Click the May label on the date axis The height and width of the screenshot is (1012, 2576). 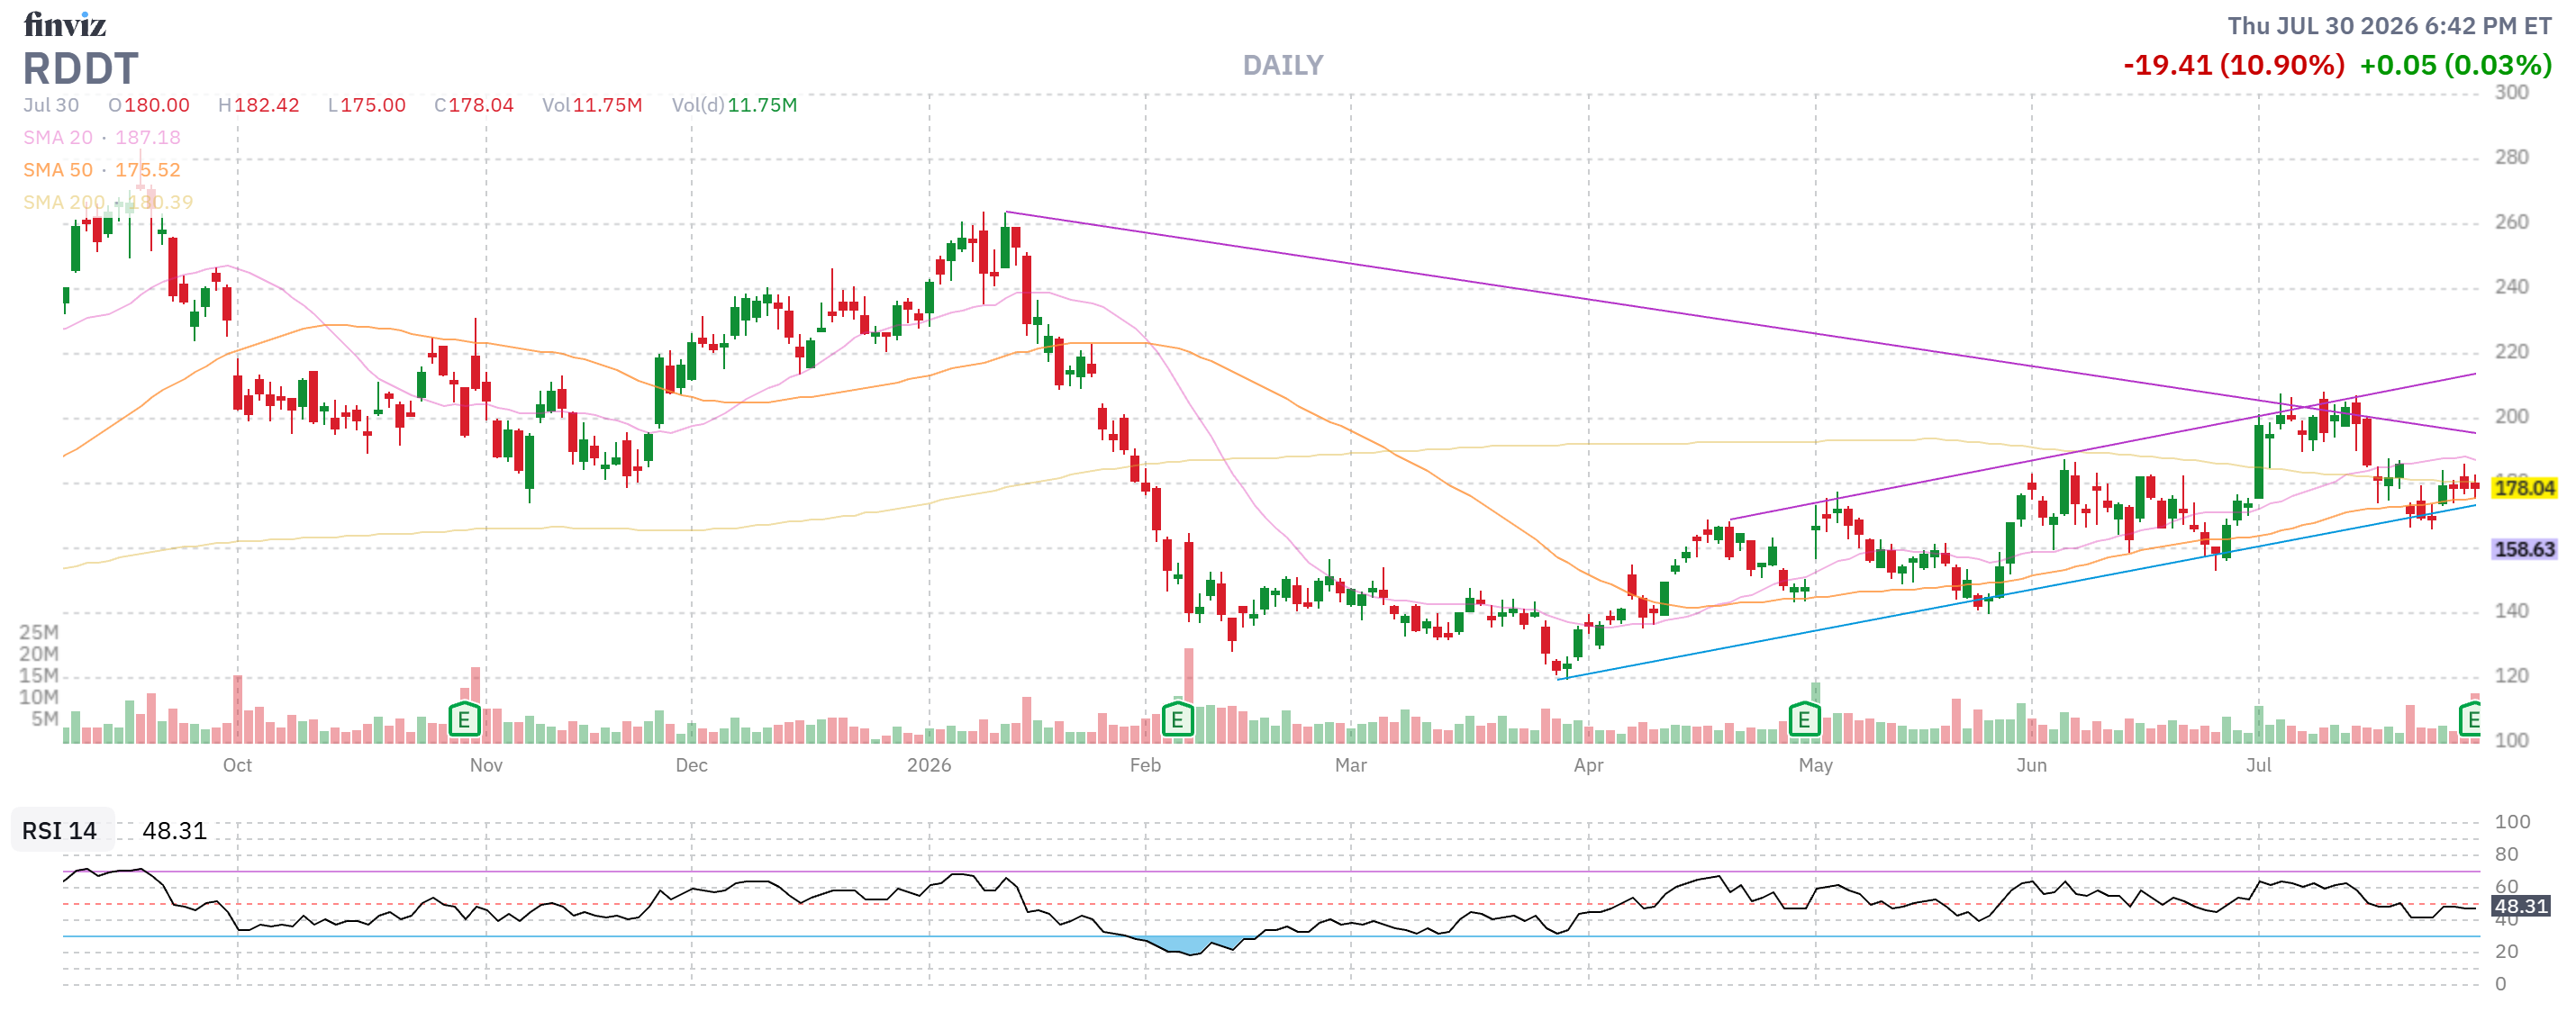(1815, 765)
